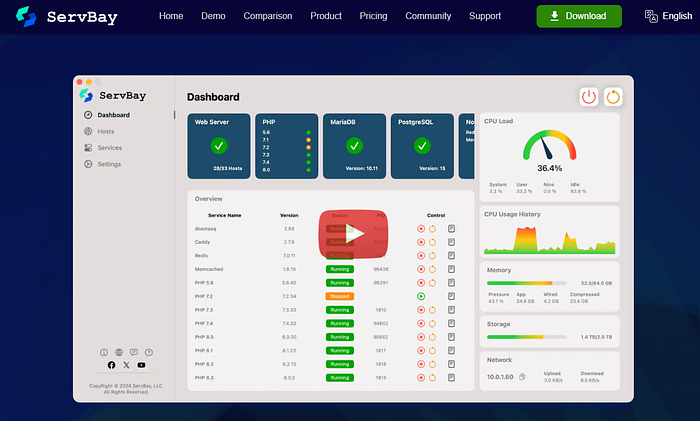Open the Support menu item
Screen dimensions: 700x421
click(485, 16)
